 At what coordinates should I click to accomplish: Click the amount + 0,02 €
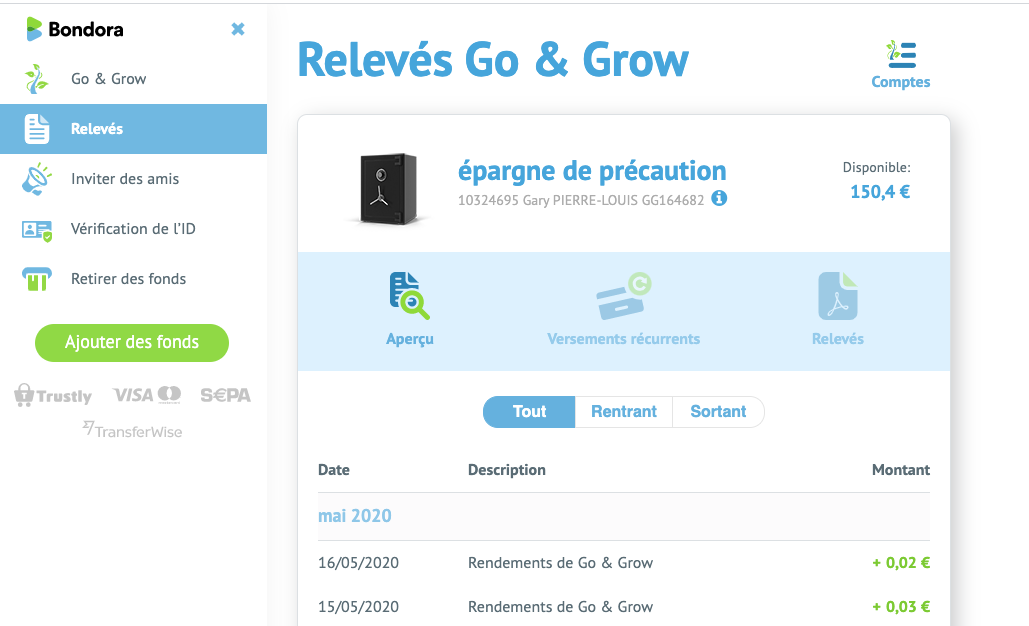[901, 563]
